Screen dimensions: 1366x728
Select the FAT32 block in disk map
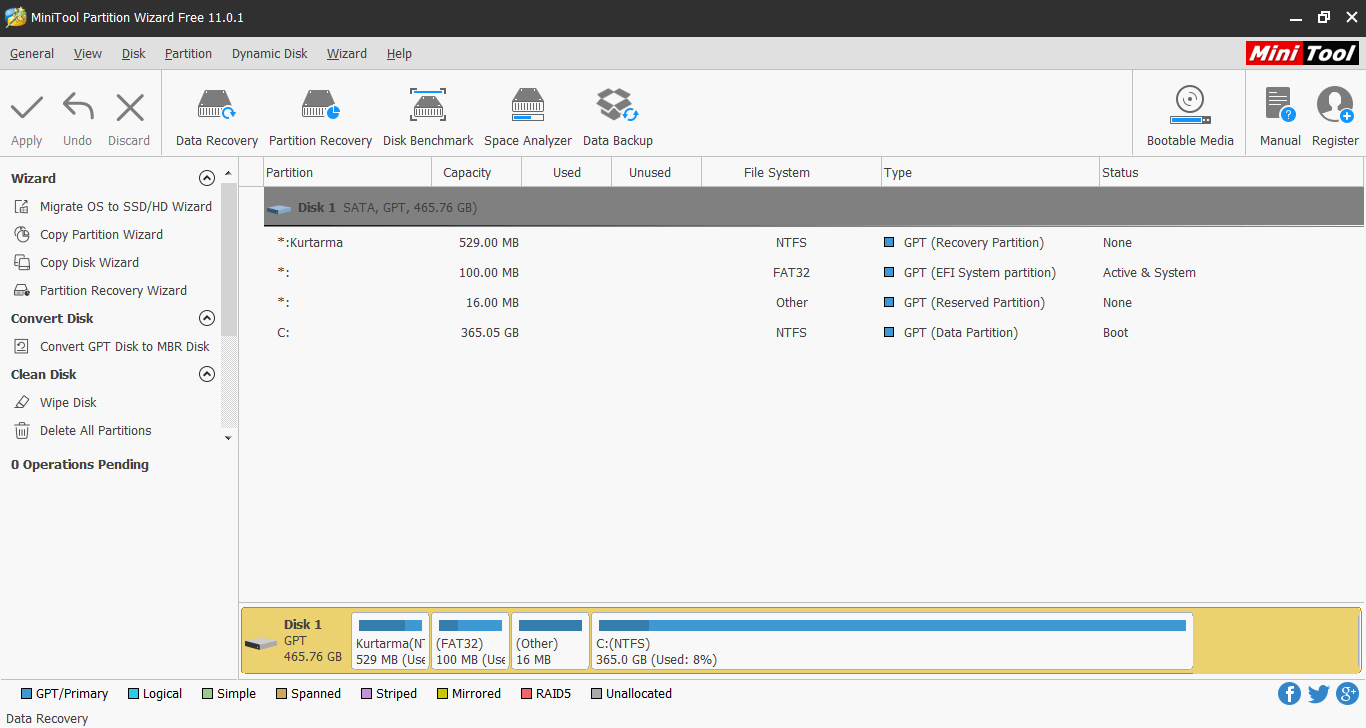pos(470,641)
